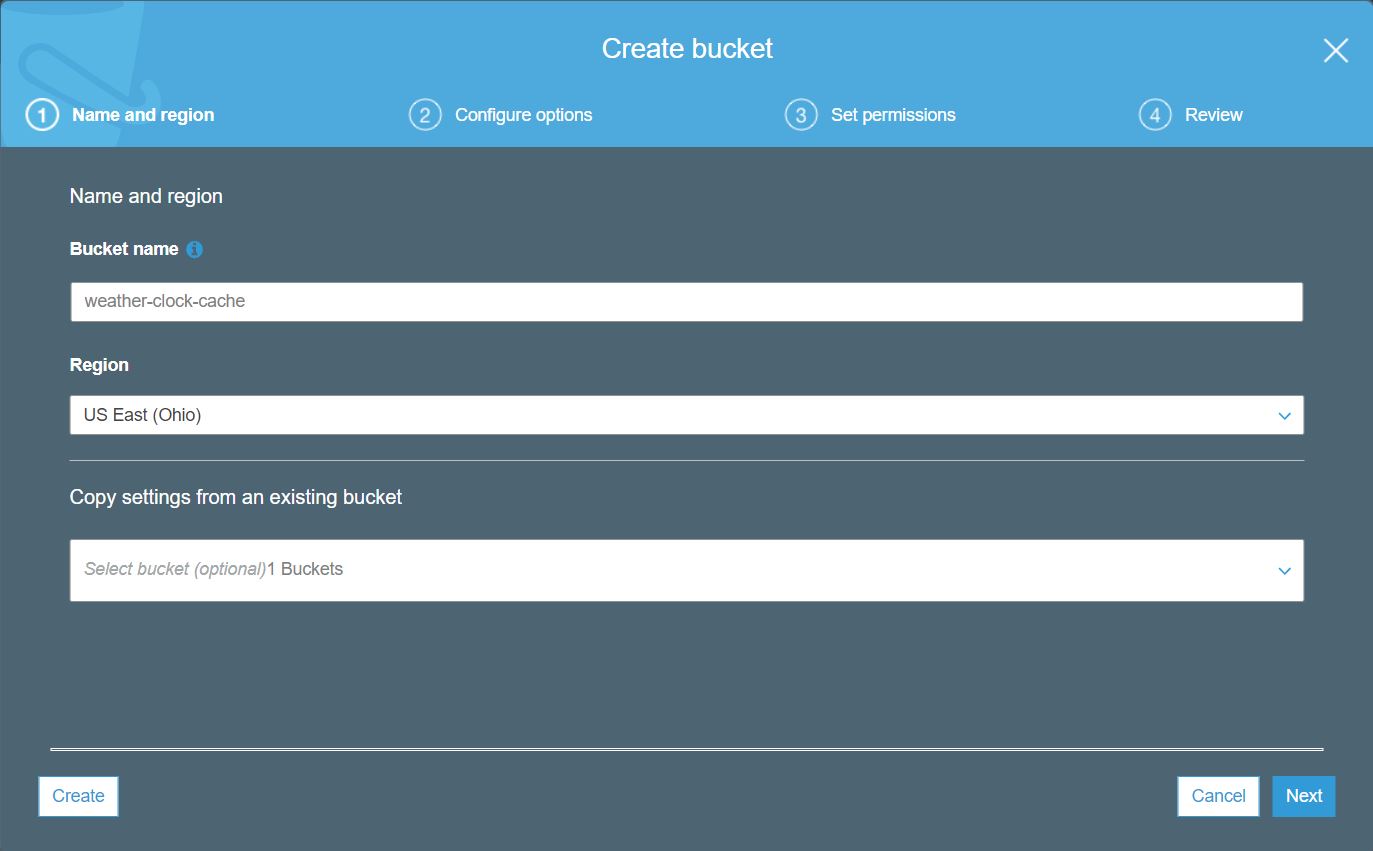This screenshot has width=1373, height=851.
Task: Focus the weather-clock-cache bucket name field
Action: click(x=686, y=302)
